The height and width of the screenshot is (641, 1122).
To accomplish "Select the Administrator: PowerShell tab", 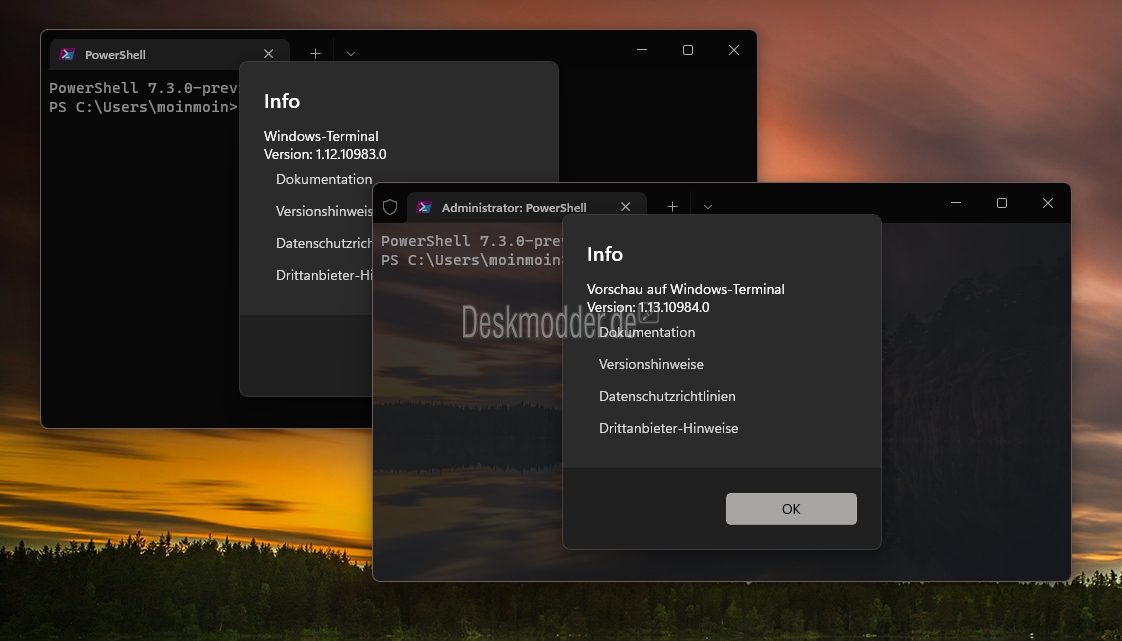I will 527,207.
